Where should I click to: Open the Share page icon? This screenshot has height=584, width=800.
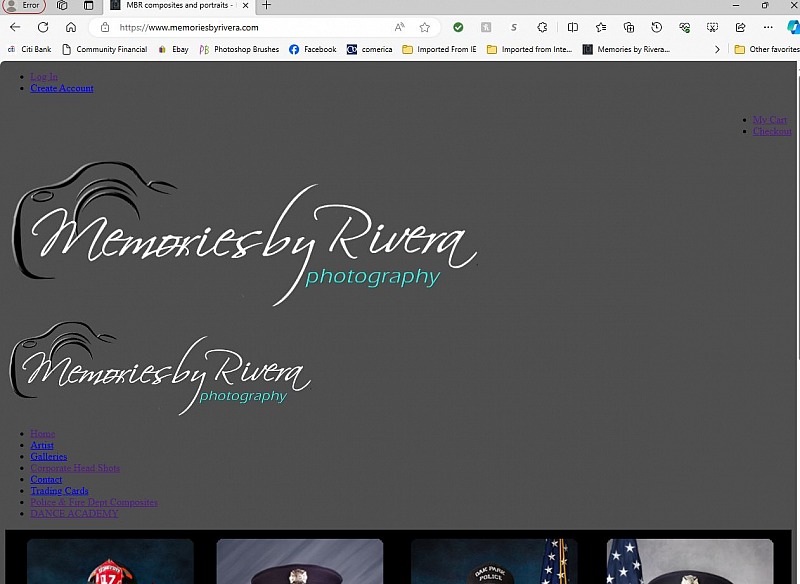[740, 28]
